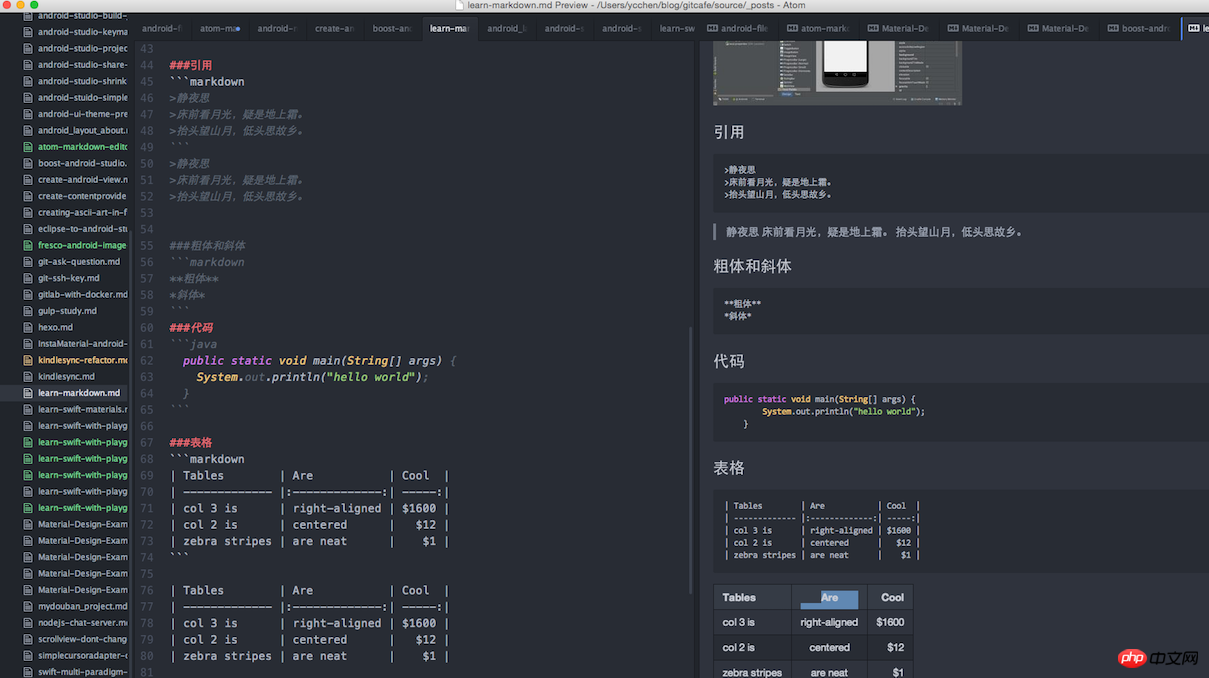Image resolution: width=1209 pixels, height=678 pixels.
Task: Click the 表格 heading in preview
Action: click(x=729, y=468)
